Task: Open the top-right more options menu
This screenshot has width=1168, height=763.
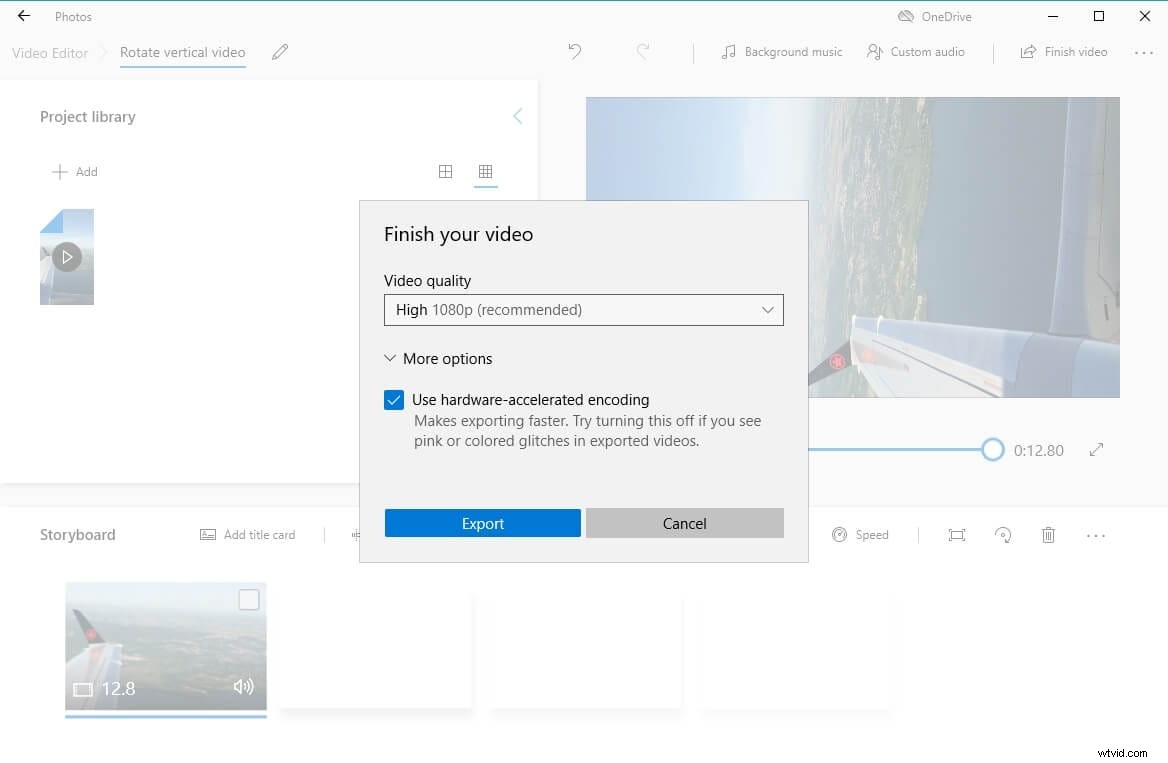Action: click(x=1142, y=51)
